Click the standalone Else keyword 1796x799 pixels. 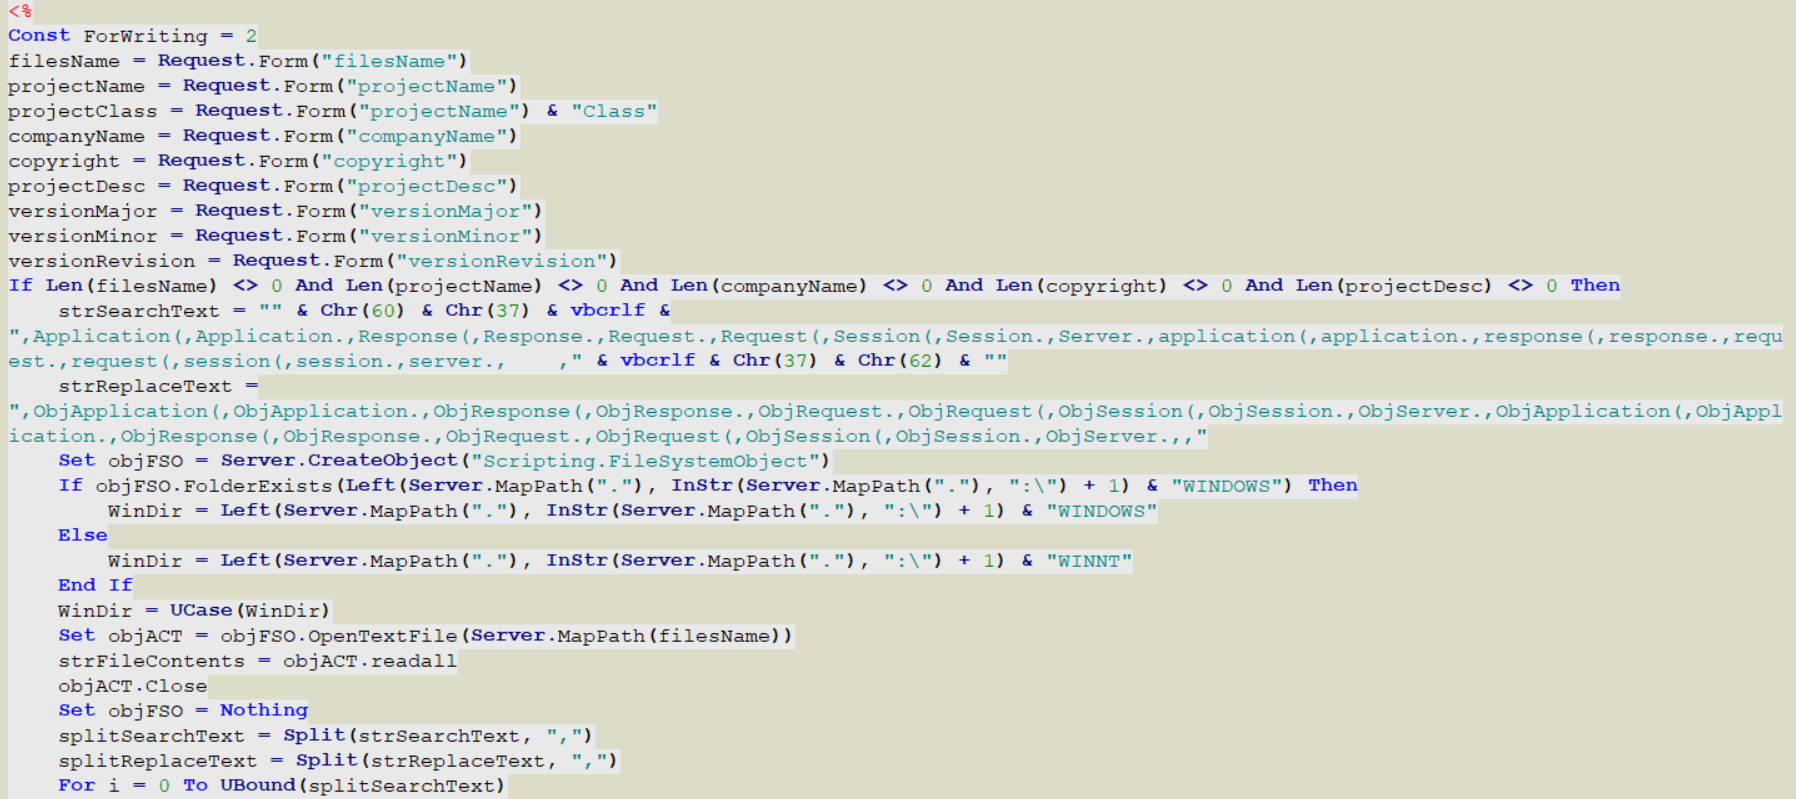(82, 536)
